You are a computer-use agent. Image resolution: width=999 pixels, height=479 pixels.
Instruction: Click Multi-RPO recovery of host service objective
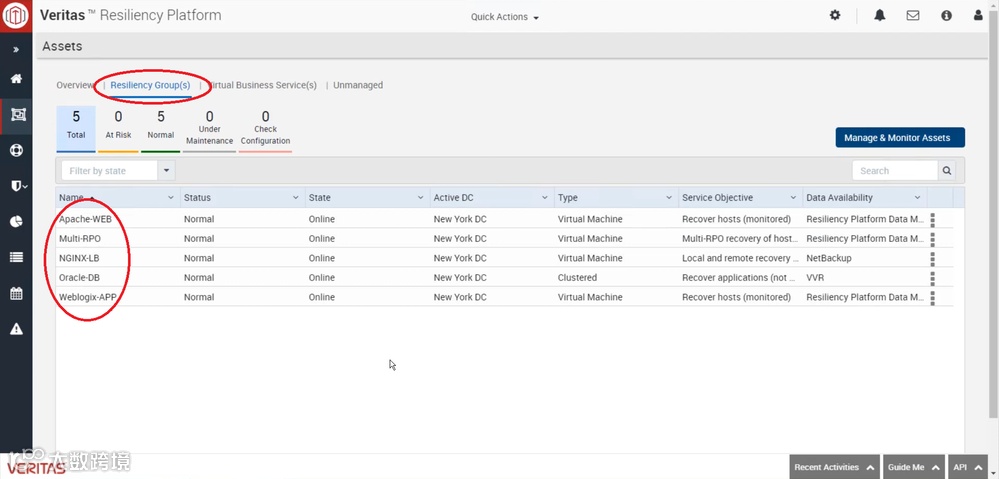(740, 239)
